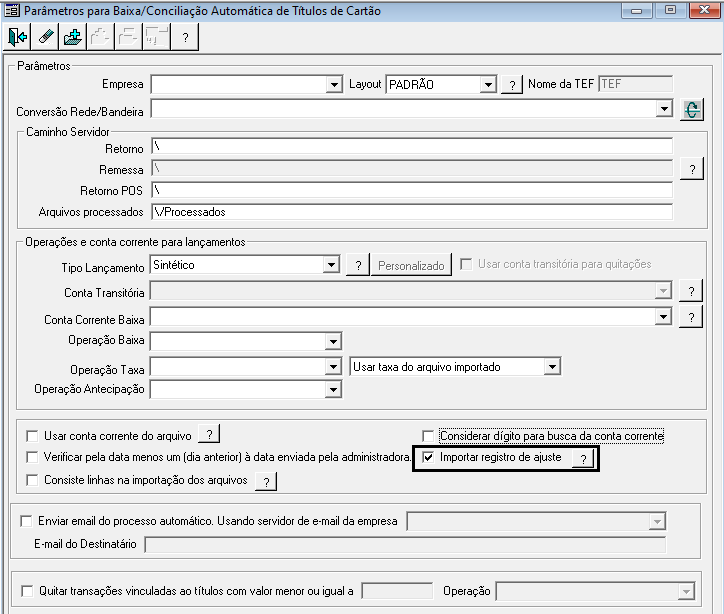Close the parameters window
The image size is (724, 614).
pos(704,10)
